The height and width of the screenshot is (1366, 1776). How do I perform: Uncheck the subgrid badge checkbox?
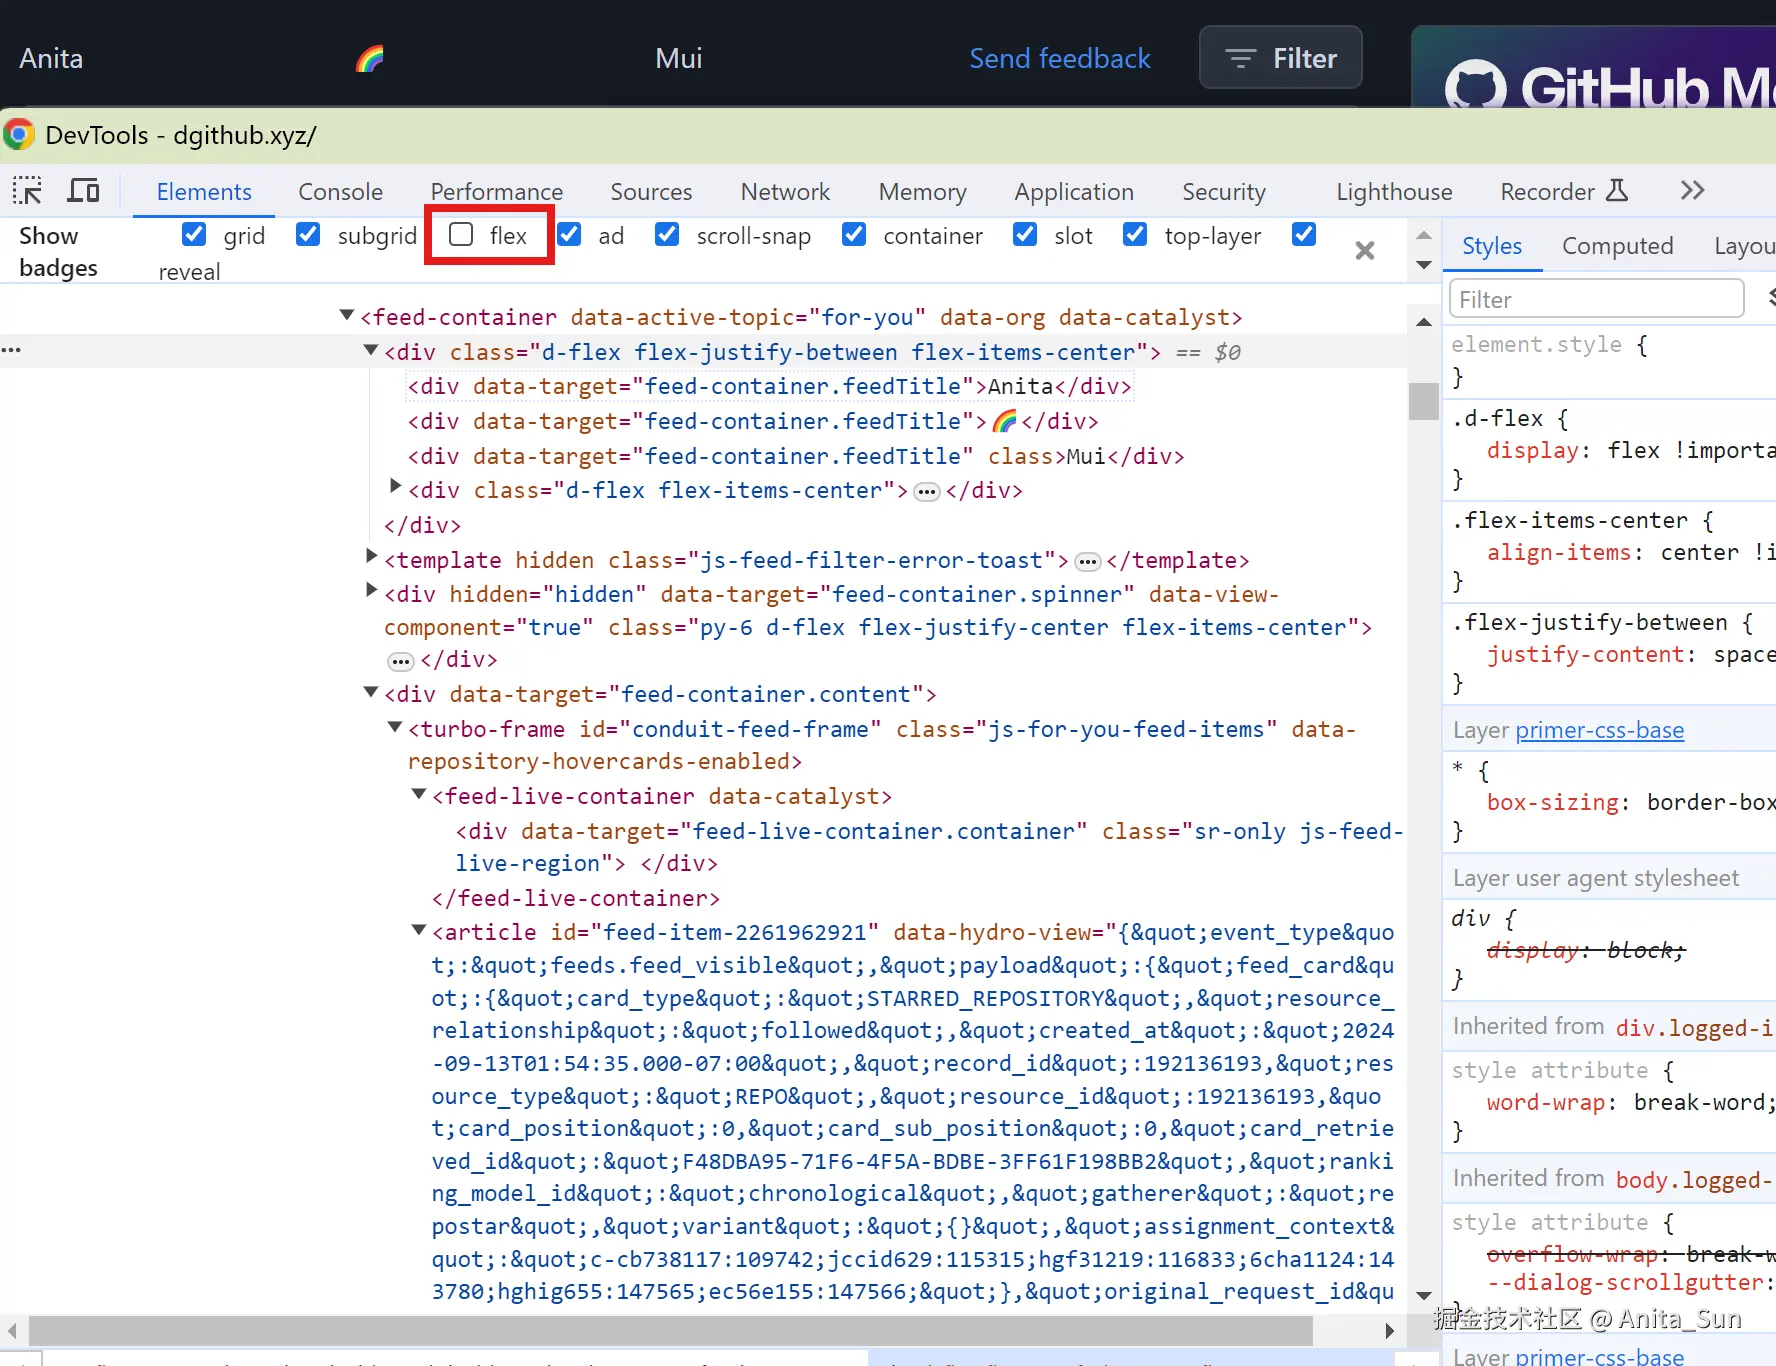308,234
